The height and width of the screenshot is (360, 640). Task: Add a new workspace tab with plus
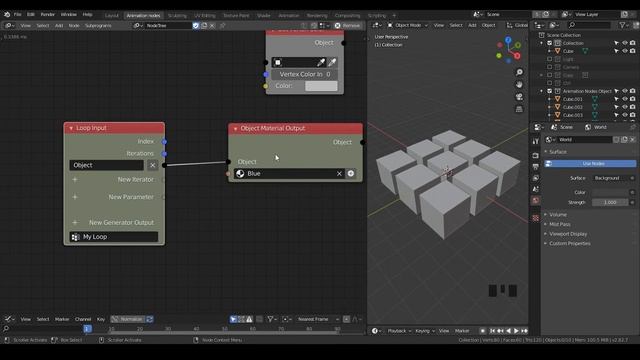(394, 16)
